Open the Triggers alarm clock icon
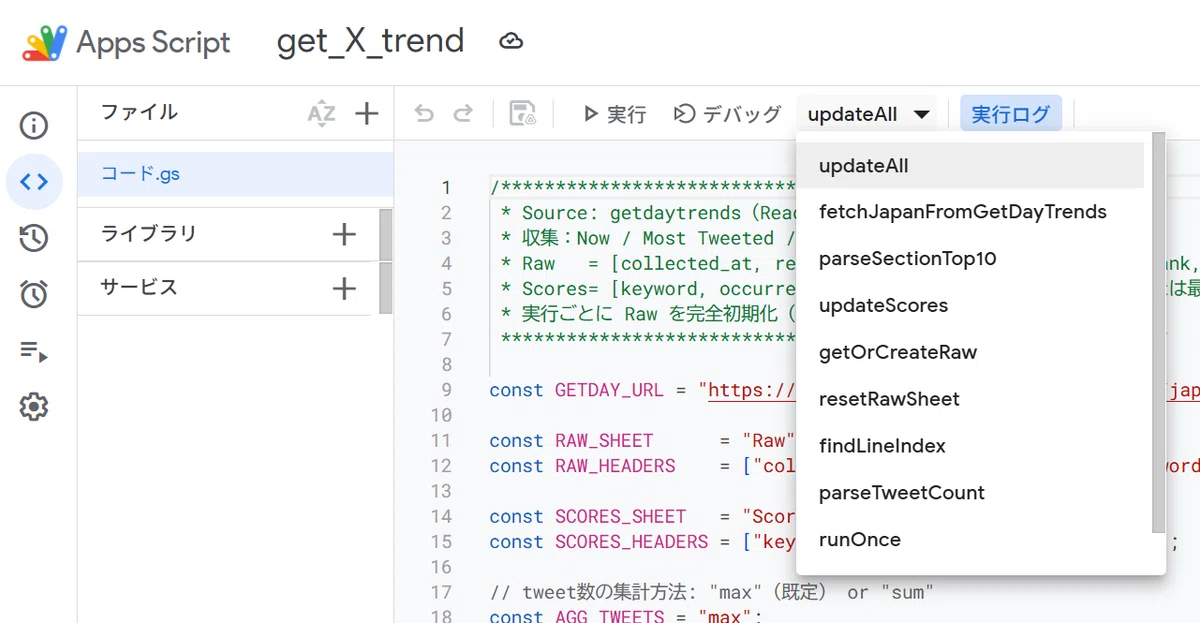Image resolution: width=1200 pixels, height=623 pixels. [x=34, y=294]
